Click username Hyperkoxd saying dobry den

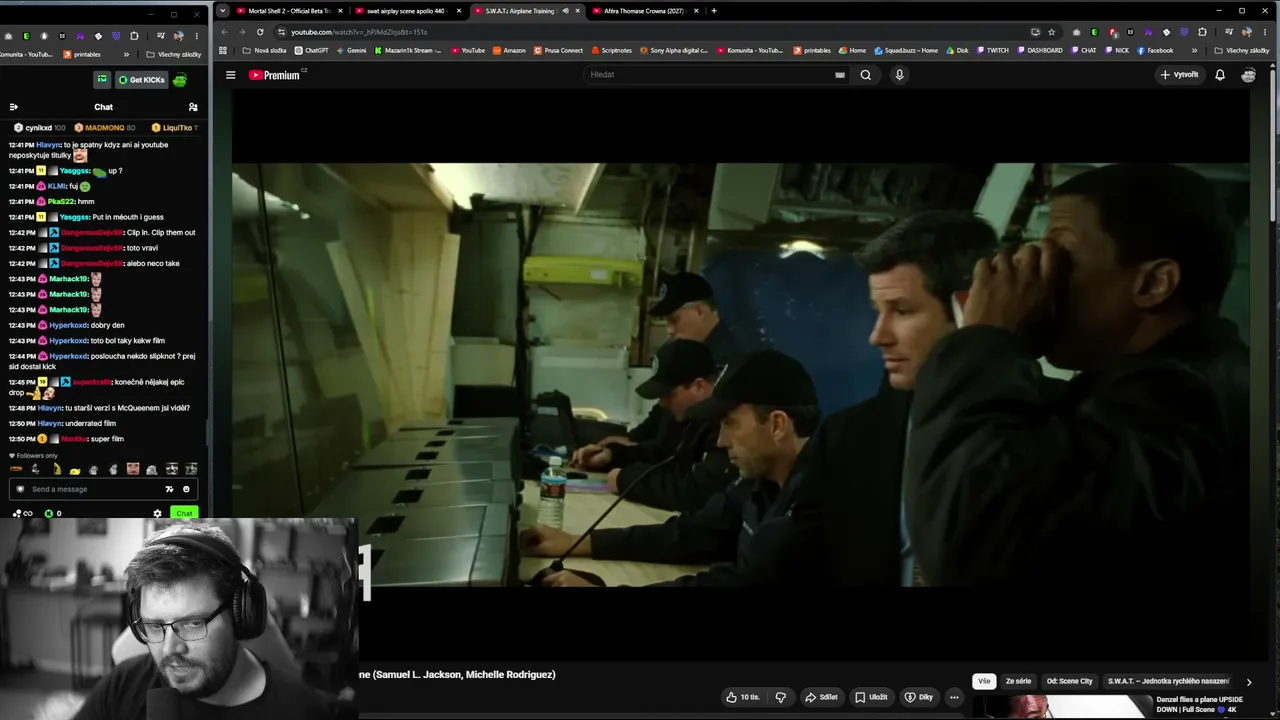(x=69, y=325)
